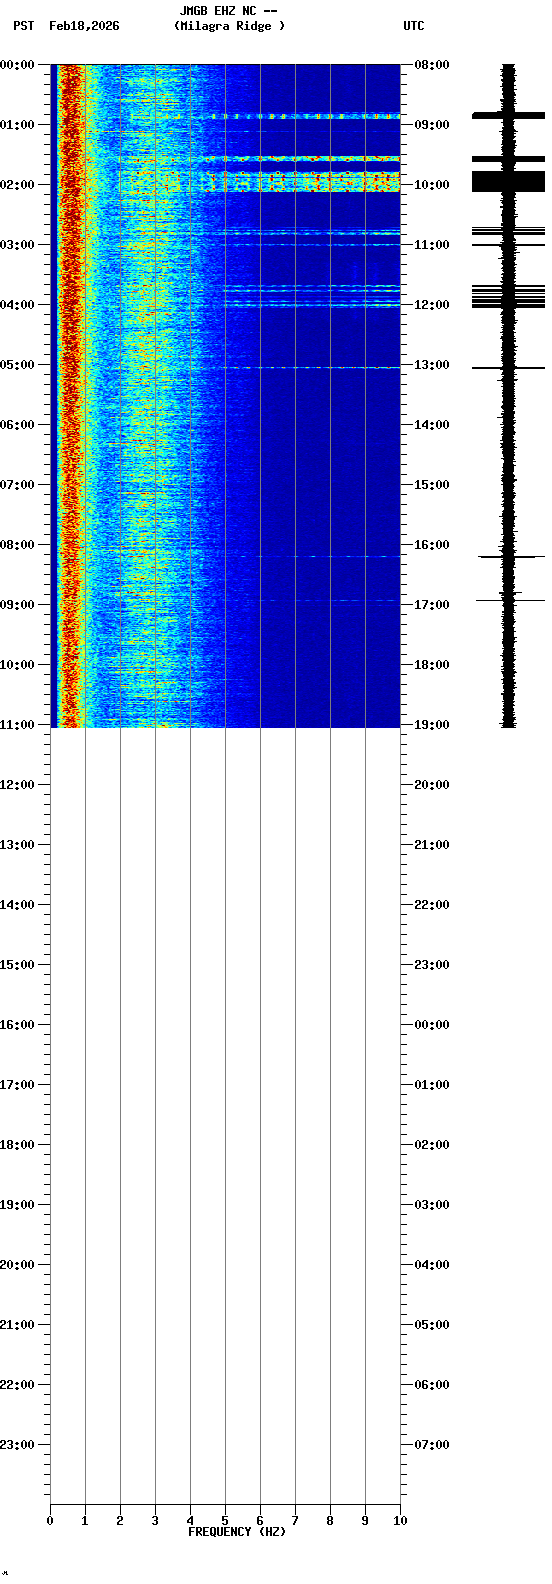Click the 07:00 UTC time label
Screen dimensions: 552x1584
[432, 1445]
